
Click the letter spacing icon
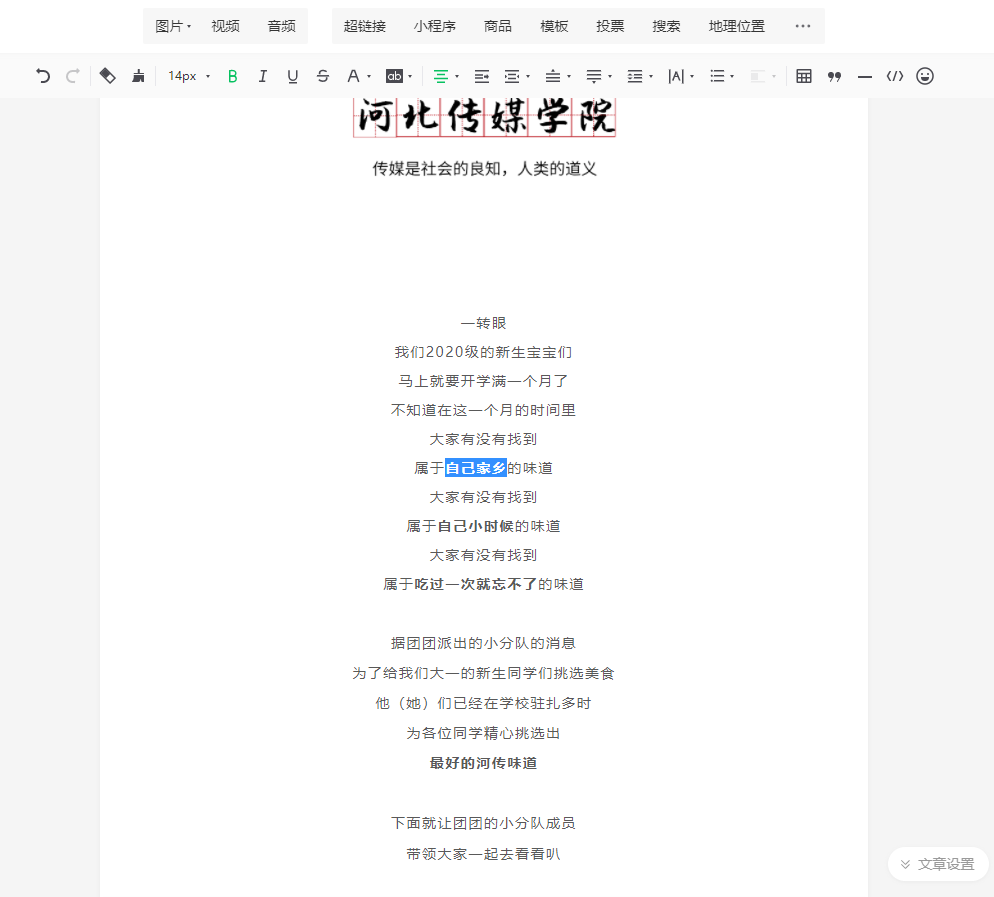676,77
